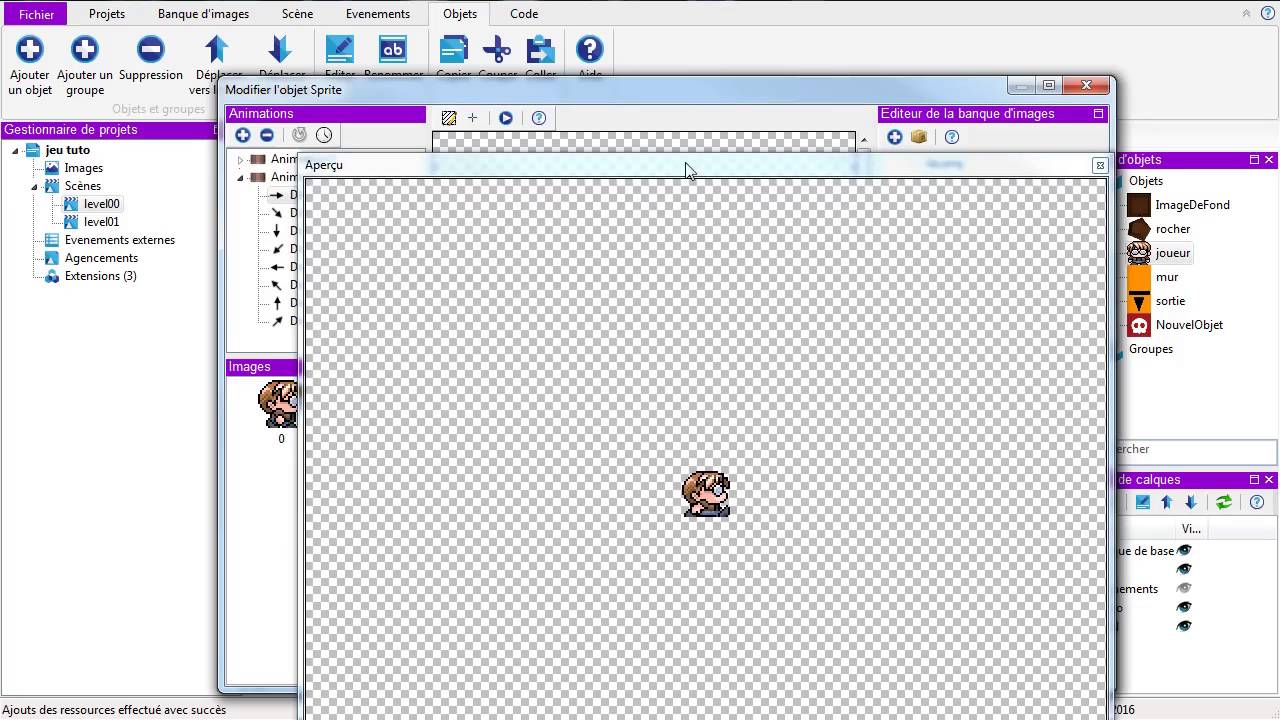Click the Suppression minus icon in the ribbon

tap(151, 49)
